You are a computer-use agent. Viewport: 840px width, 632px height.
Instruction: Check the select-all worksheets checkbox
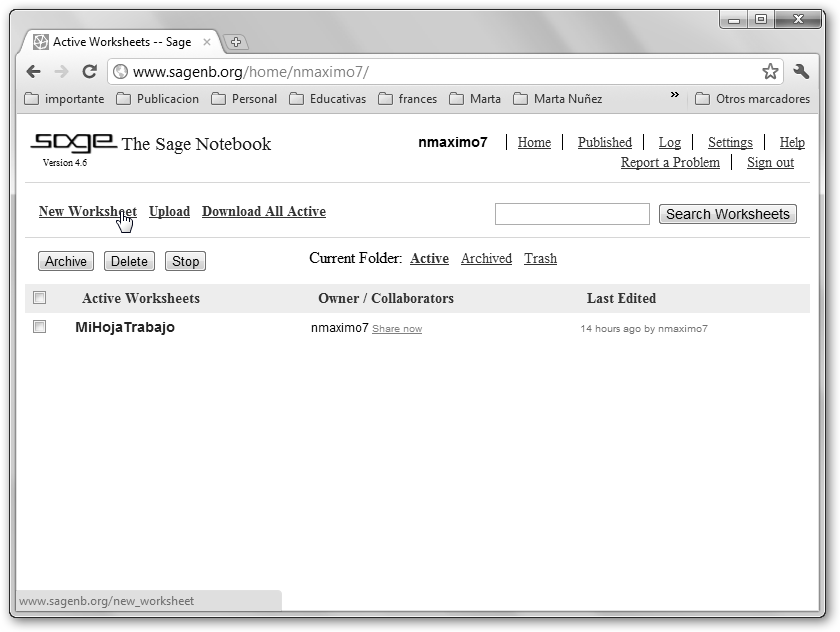click(40, 297)
